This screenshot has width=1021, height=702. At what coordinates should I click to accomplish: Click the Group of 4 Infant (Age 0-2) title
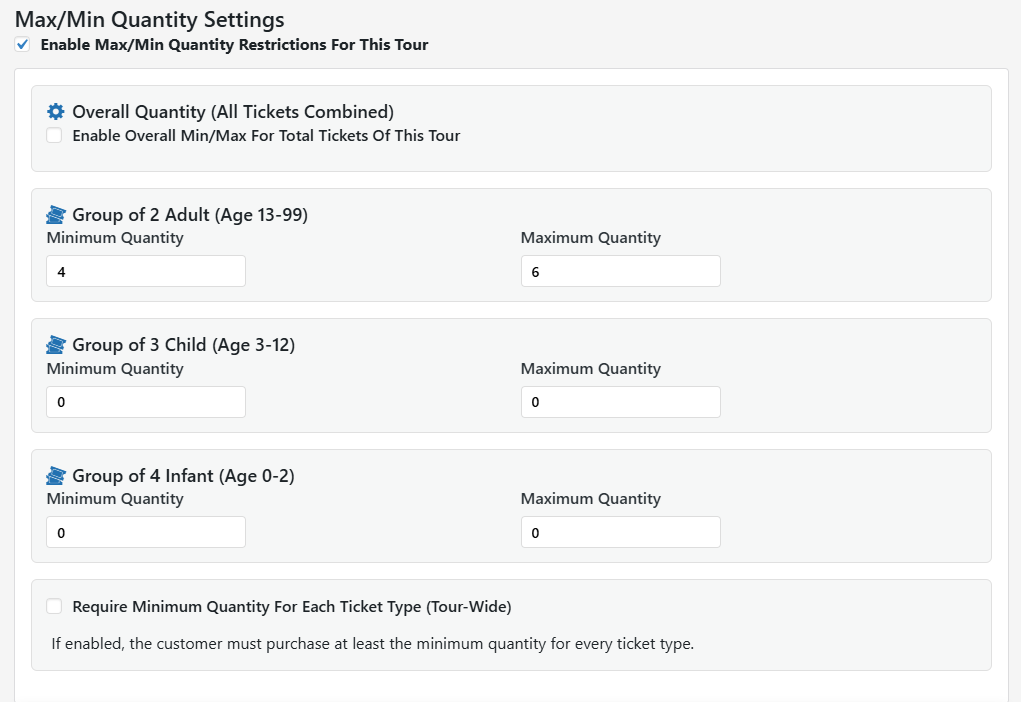coord(184,476)
